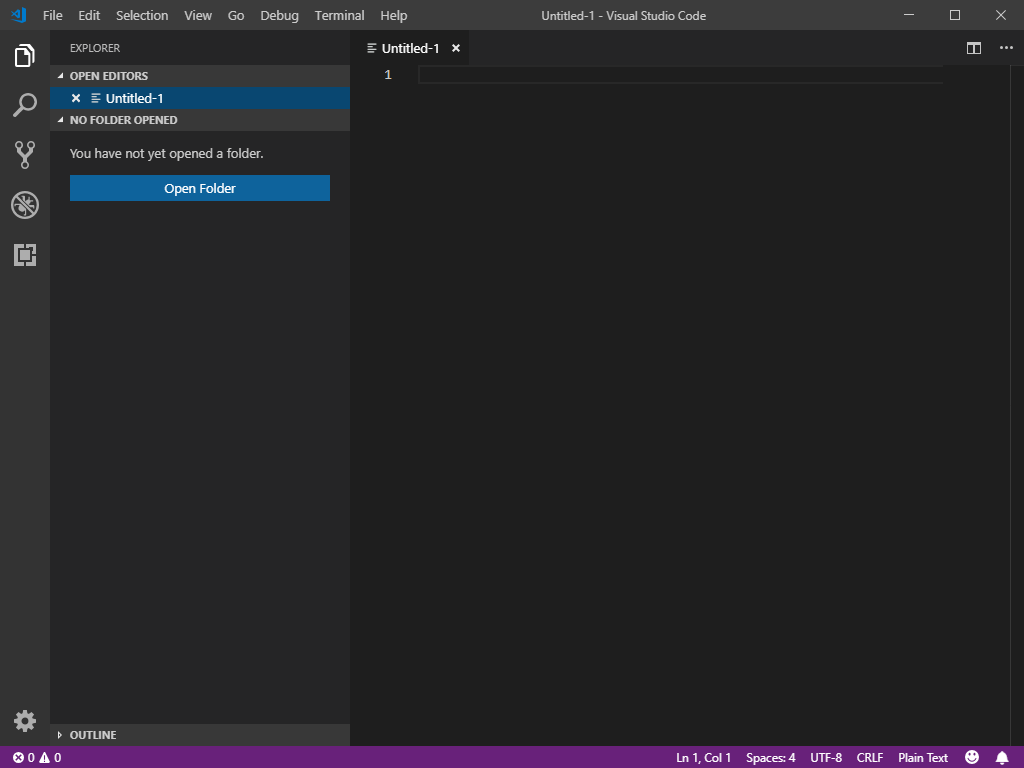Collapse the No Folder Opened section

(x=123, y=120)
